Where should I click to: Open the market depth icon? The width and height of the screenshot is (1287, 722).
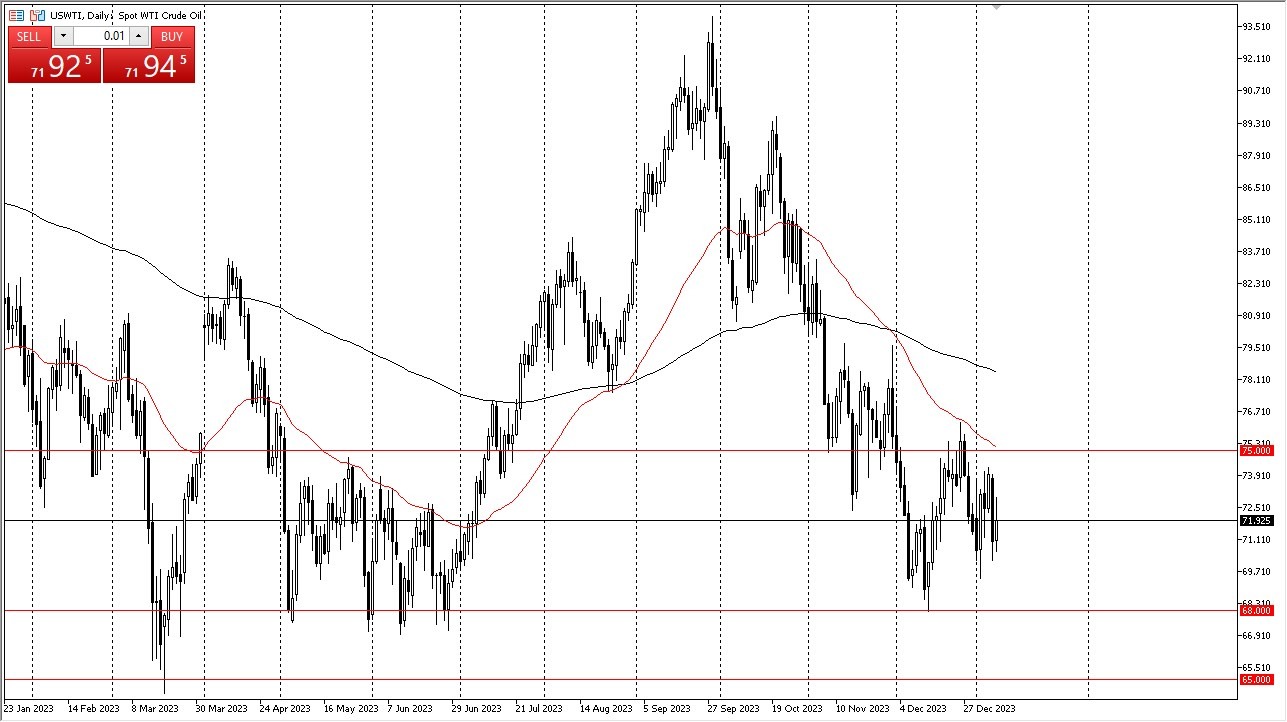click(16, 15)
